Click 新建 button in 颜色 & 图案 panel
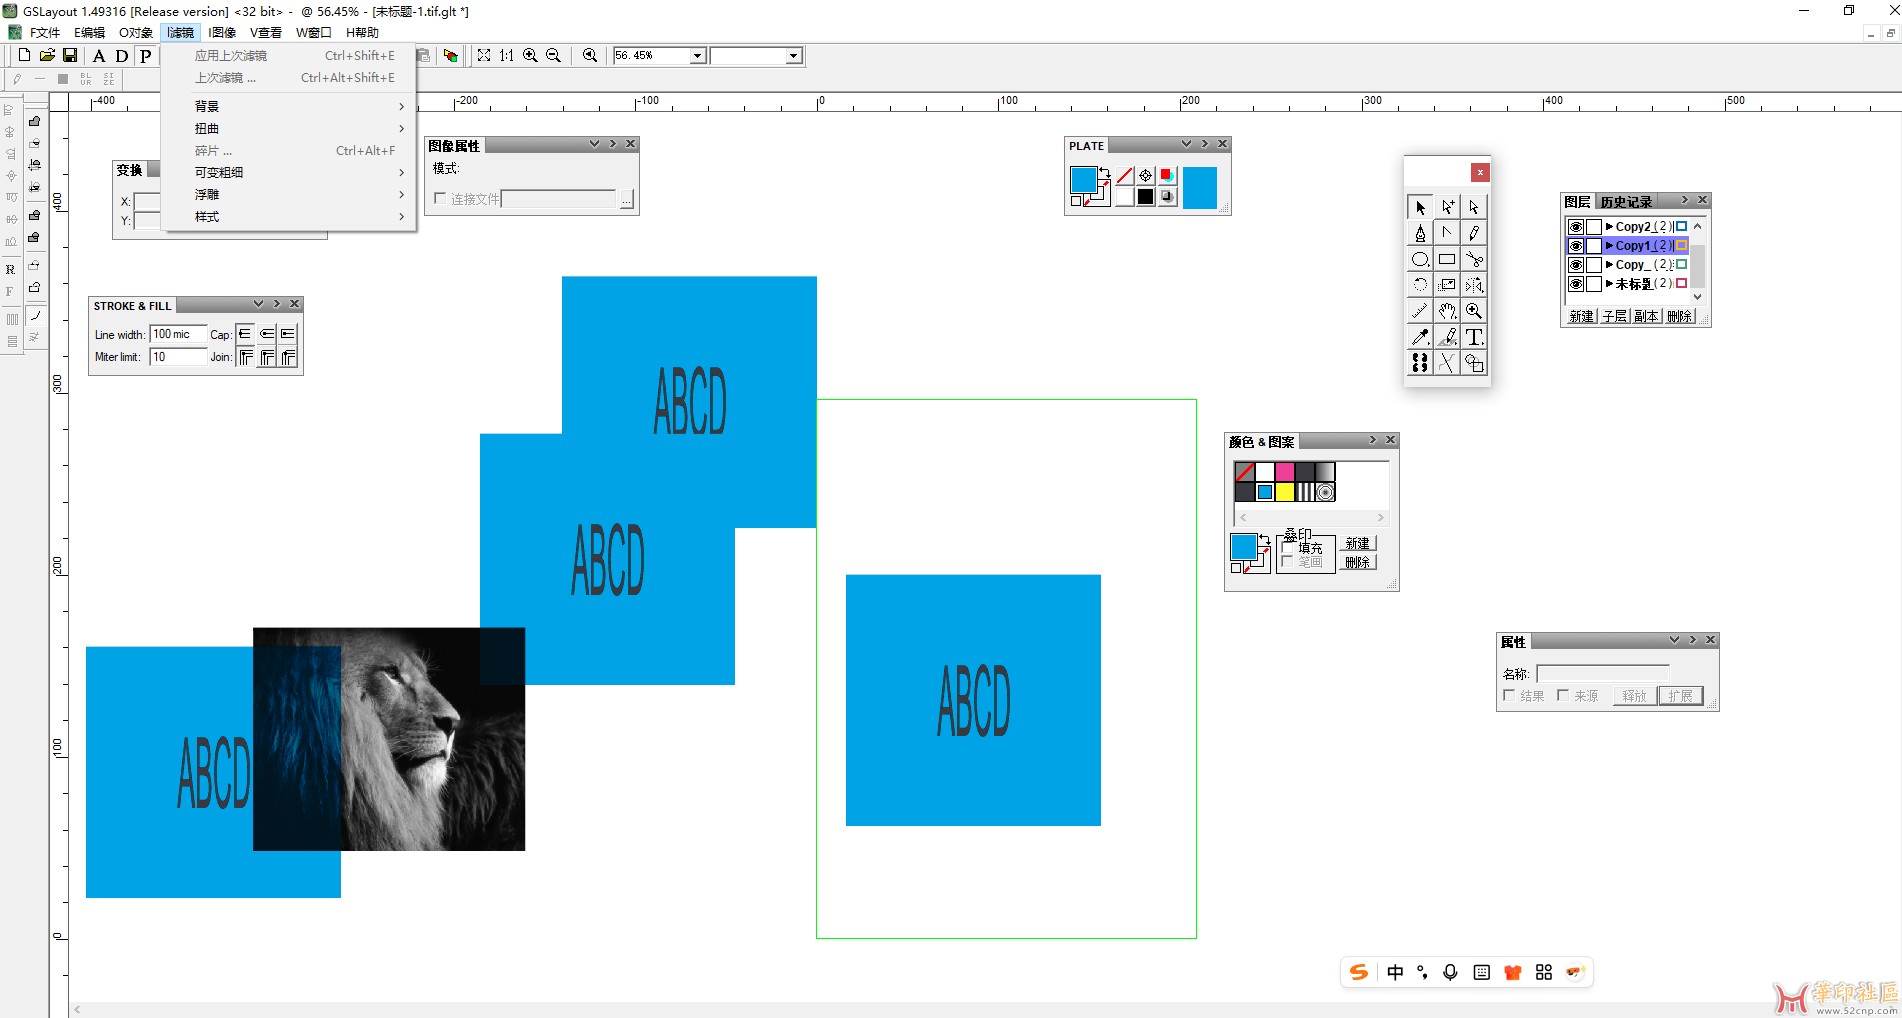The image size is (1902, 1018). (x=1358, y=543)
